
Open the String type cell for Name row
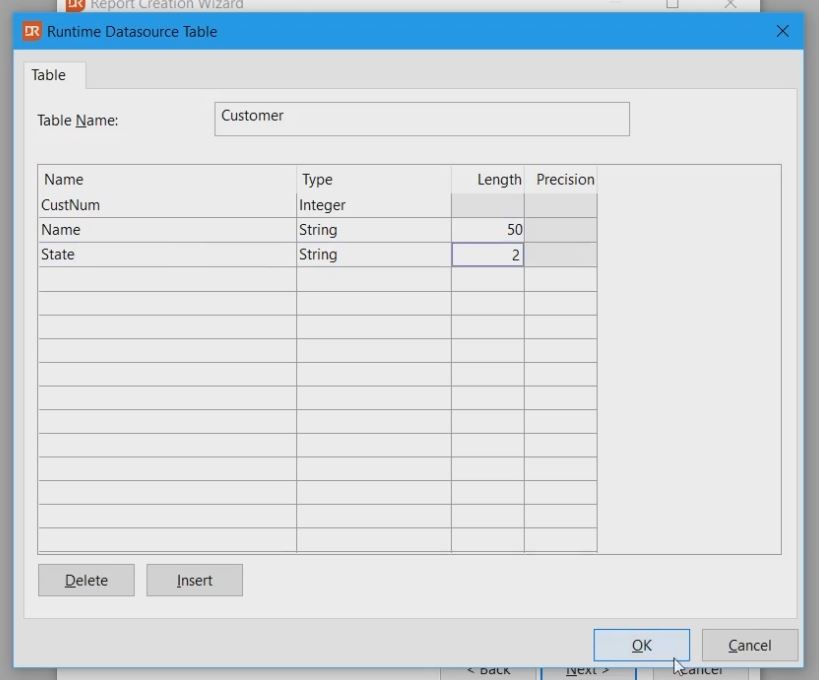click(x=373, y=230)
